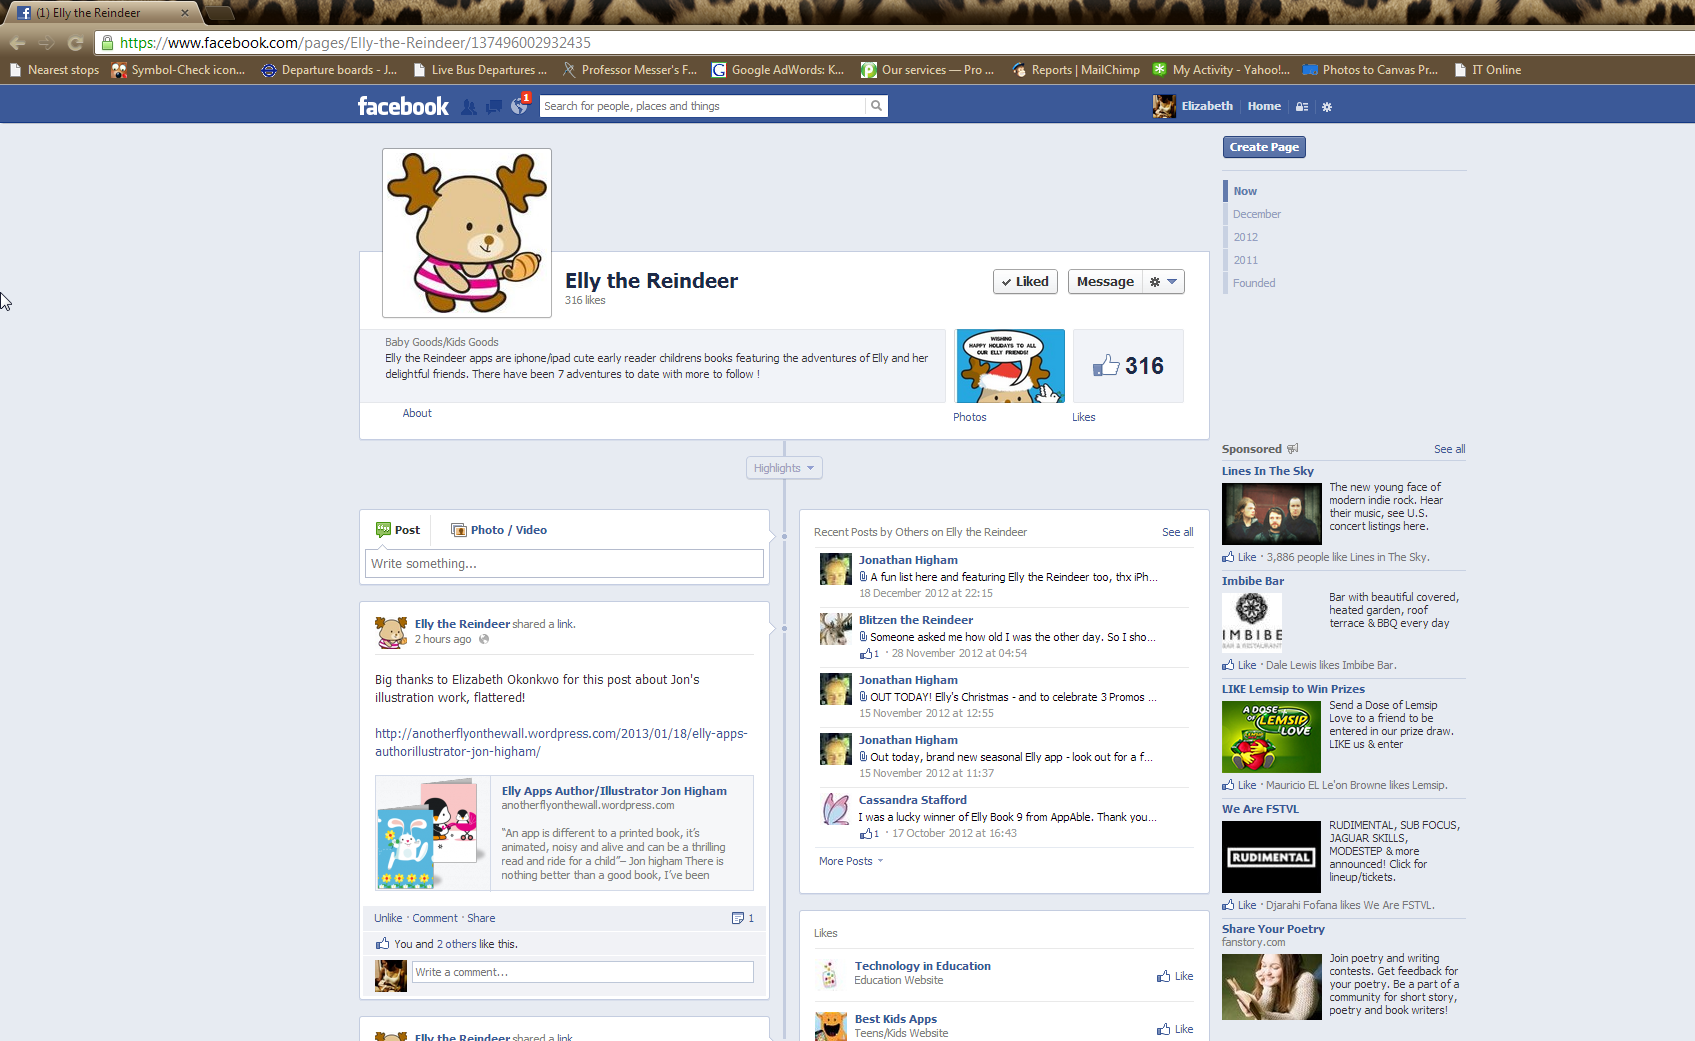Open the messages icon in header

coord(493,107)
